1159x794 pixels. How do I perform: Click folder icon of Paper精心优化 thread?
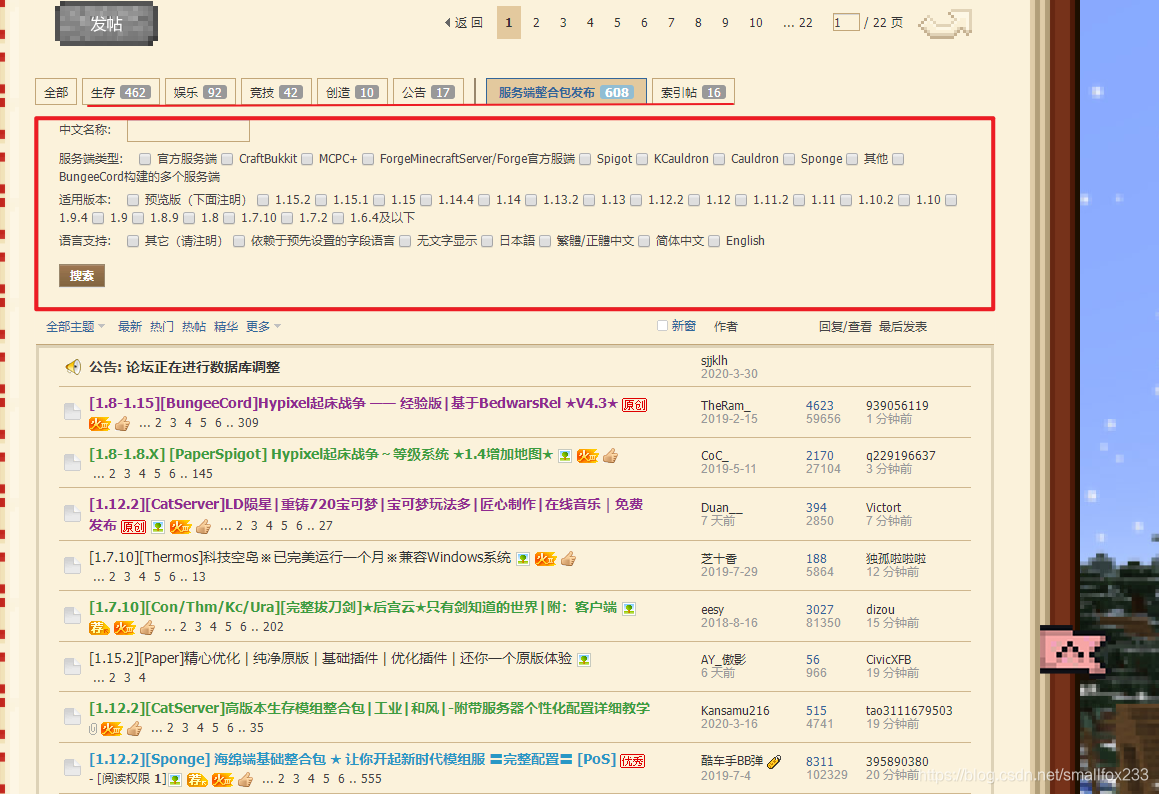point(72,666)
